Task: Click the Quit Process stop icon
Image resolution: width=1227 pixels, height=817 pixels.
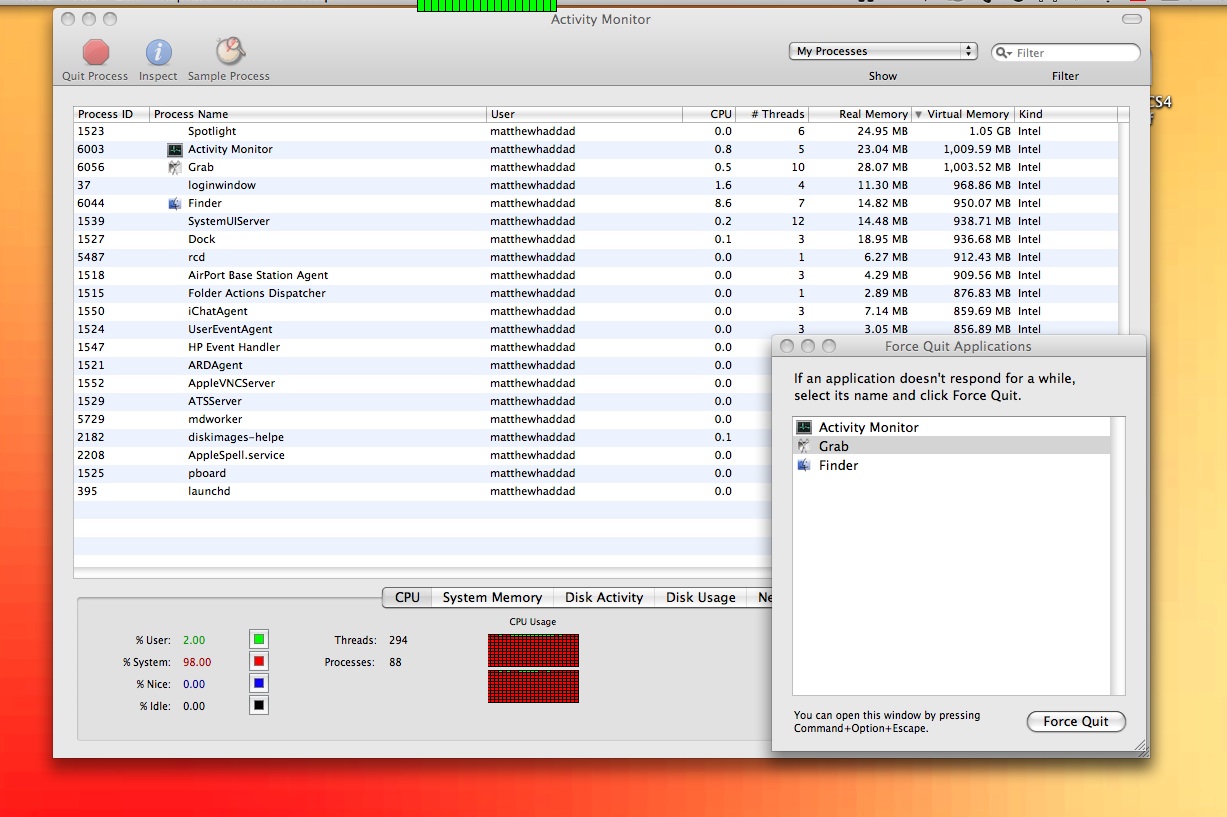Action: pyautogui.click(x=96, y=52)
